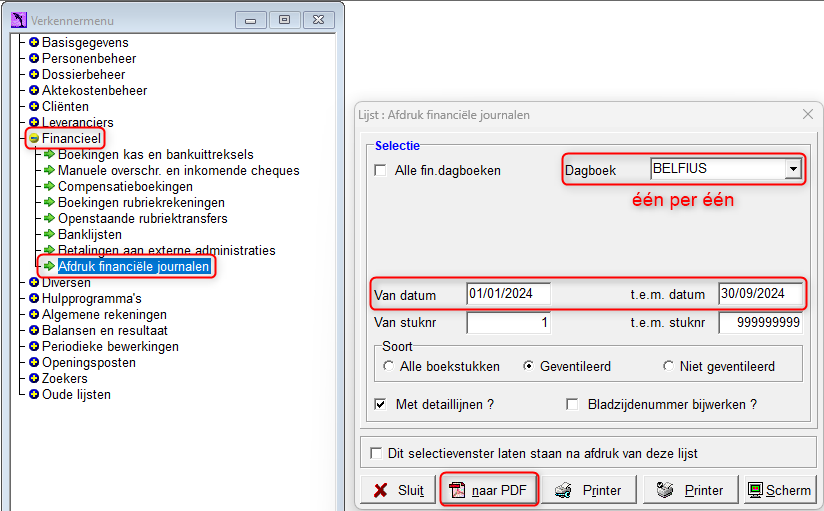Expand the Openingsposten plus icon
The image size is (824, 511).
pos(34,362)
